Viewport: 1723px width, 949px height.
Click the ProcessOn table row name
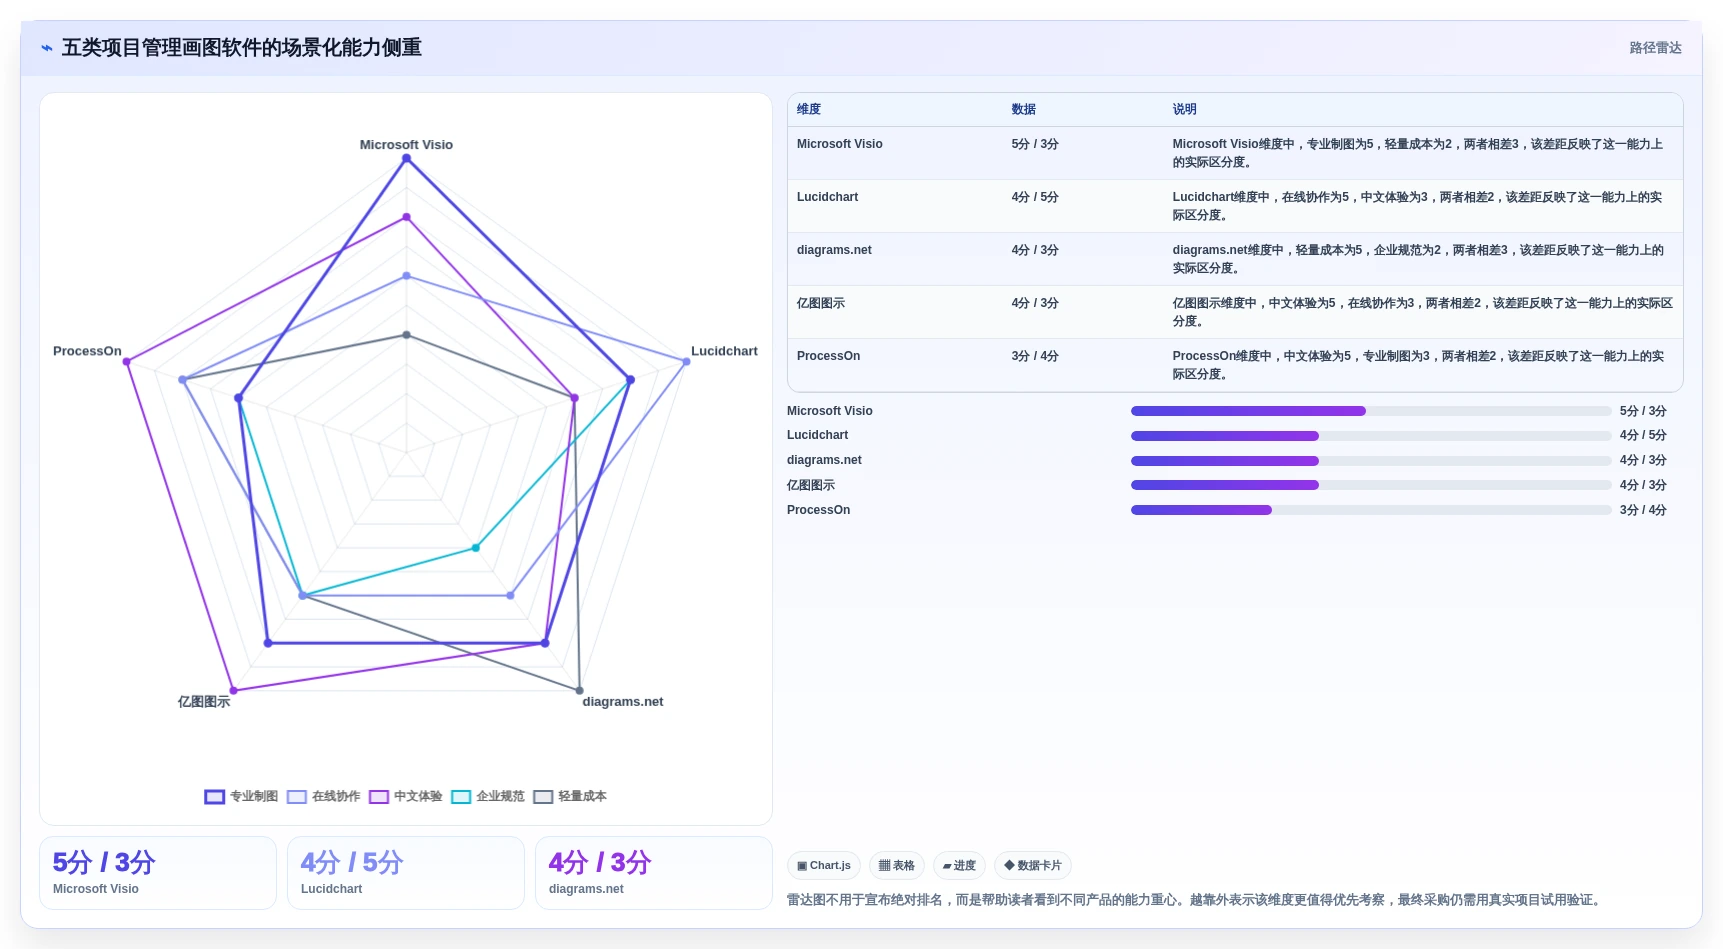click(x=828, y=356)
